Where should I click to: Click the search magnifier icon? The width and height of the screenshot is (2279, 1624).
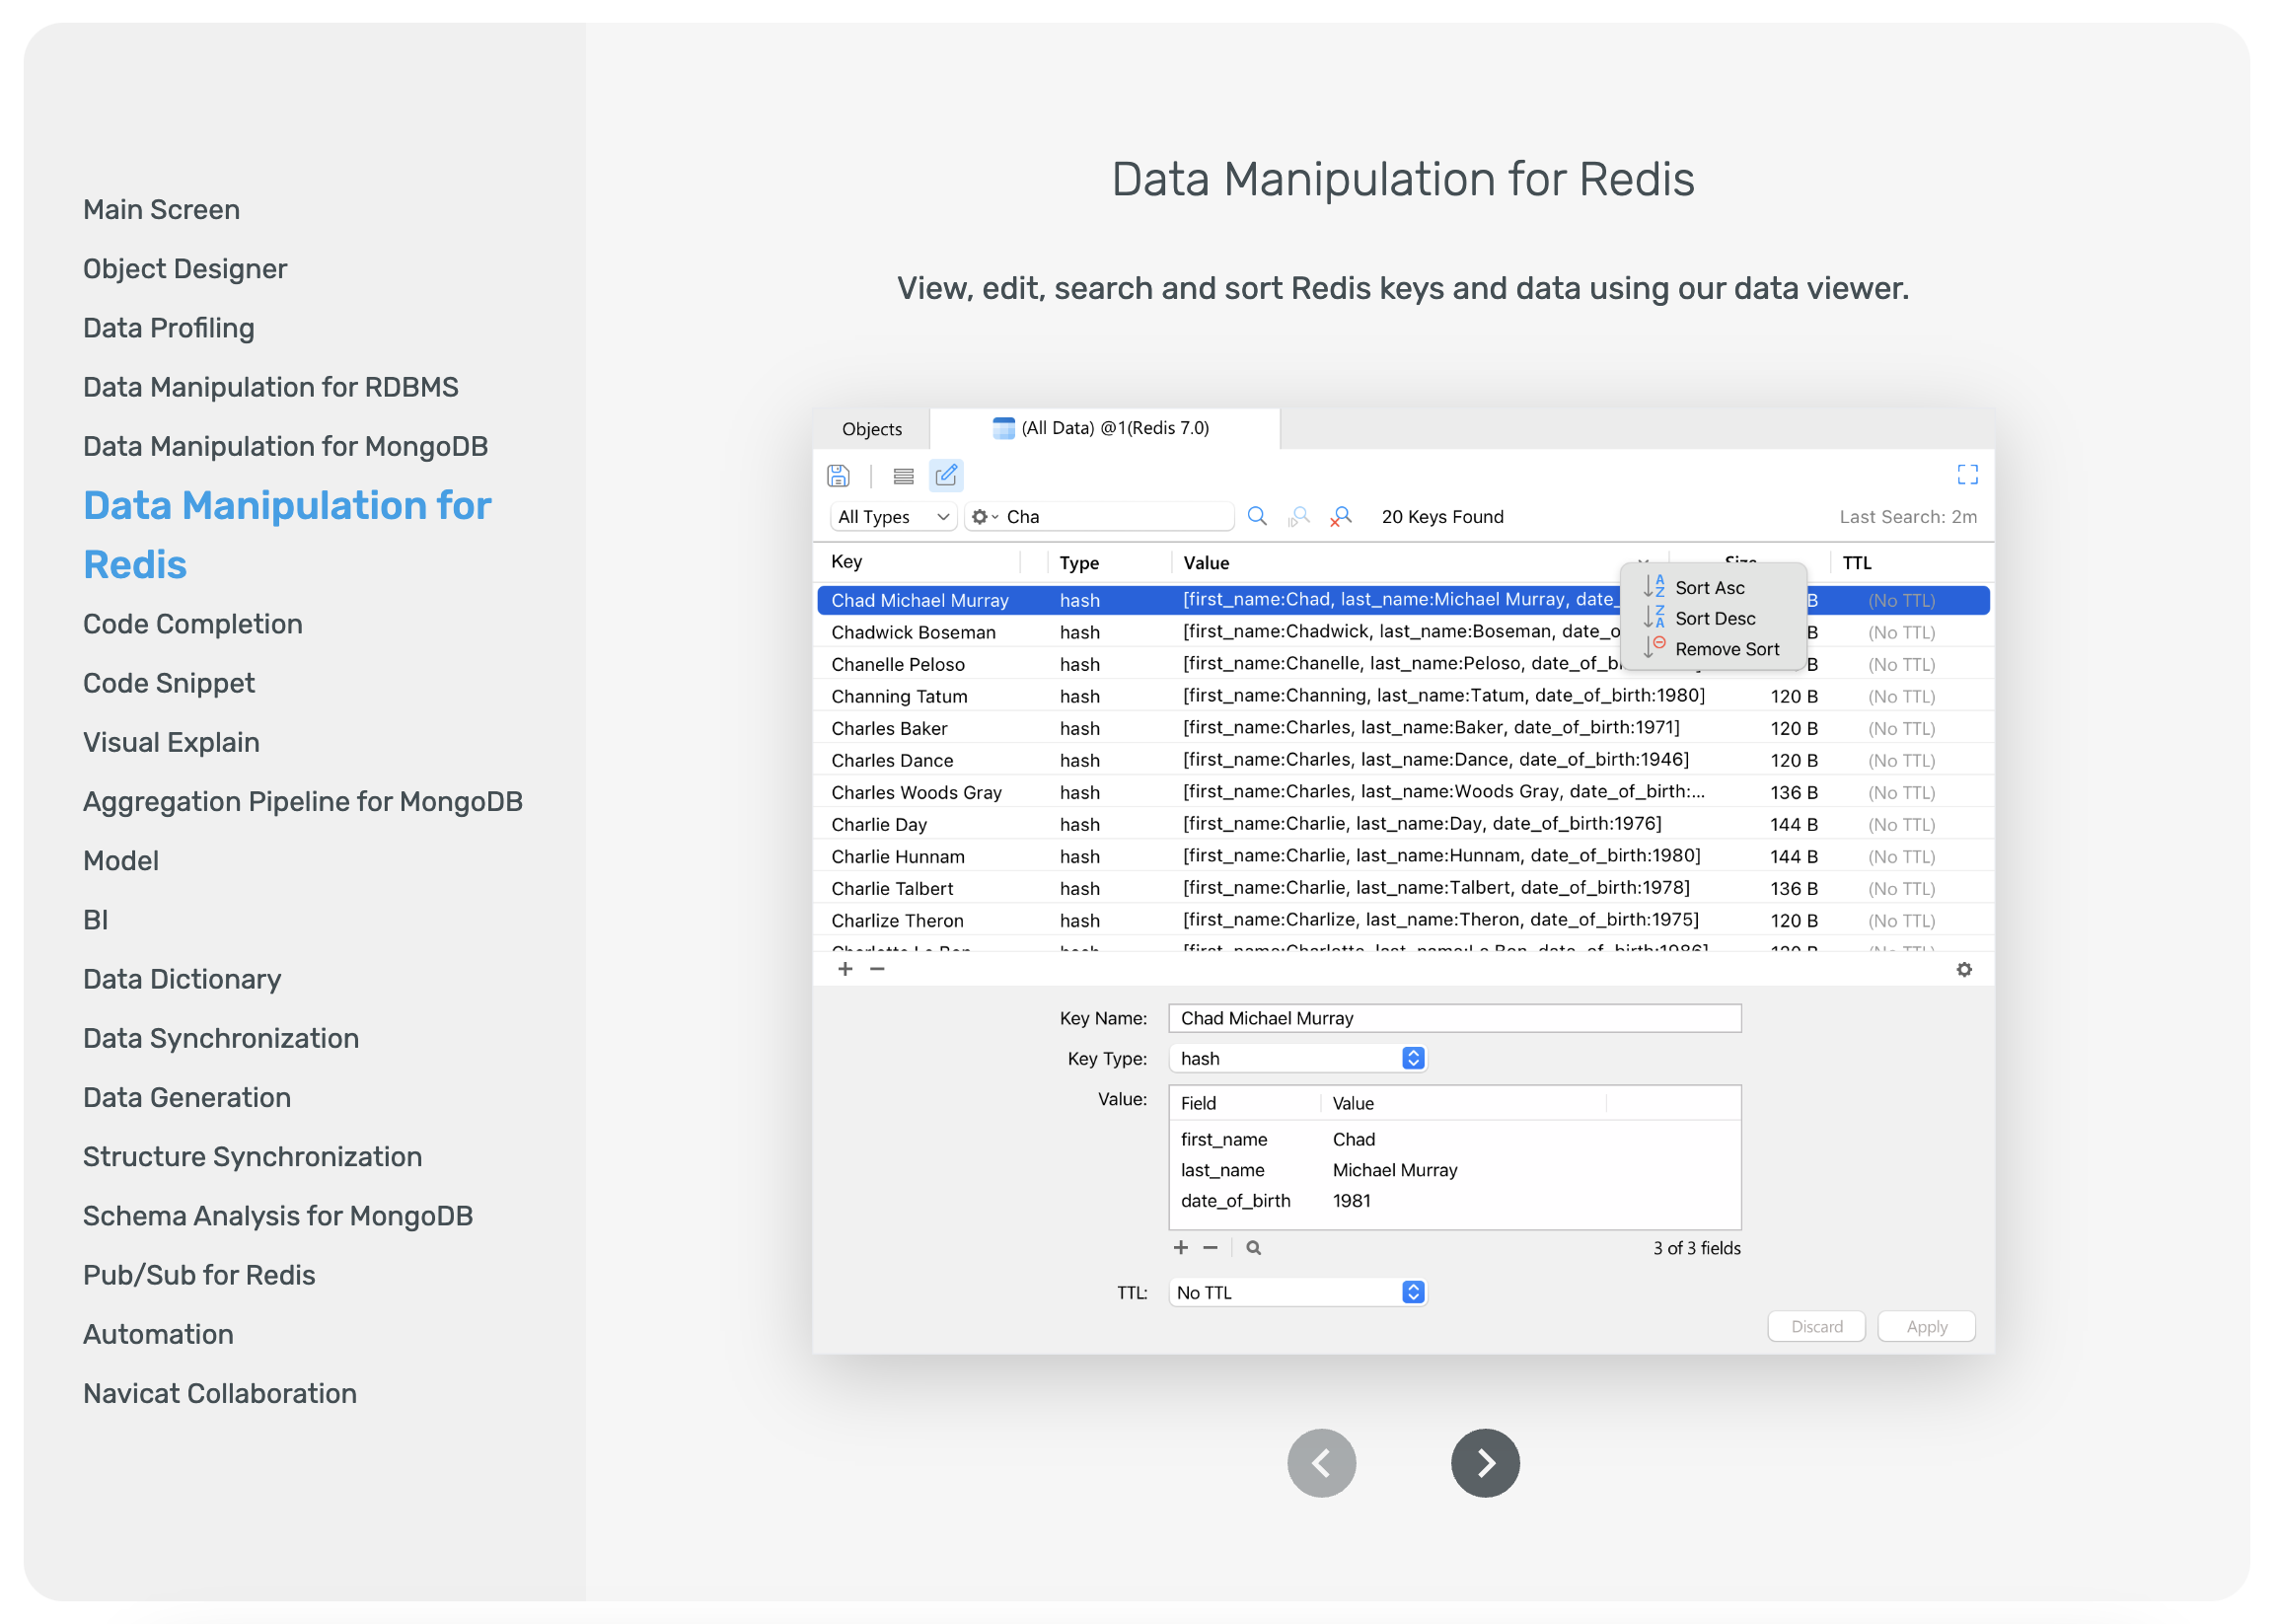click(1257, 516)
